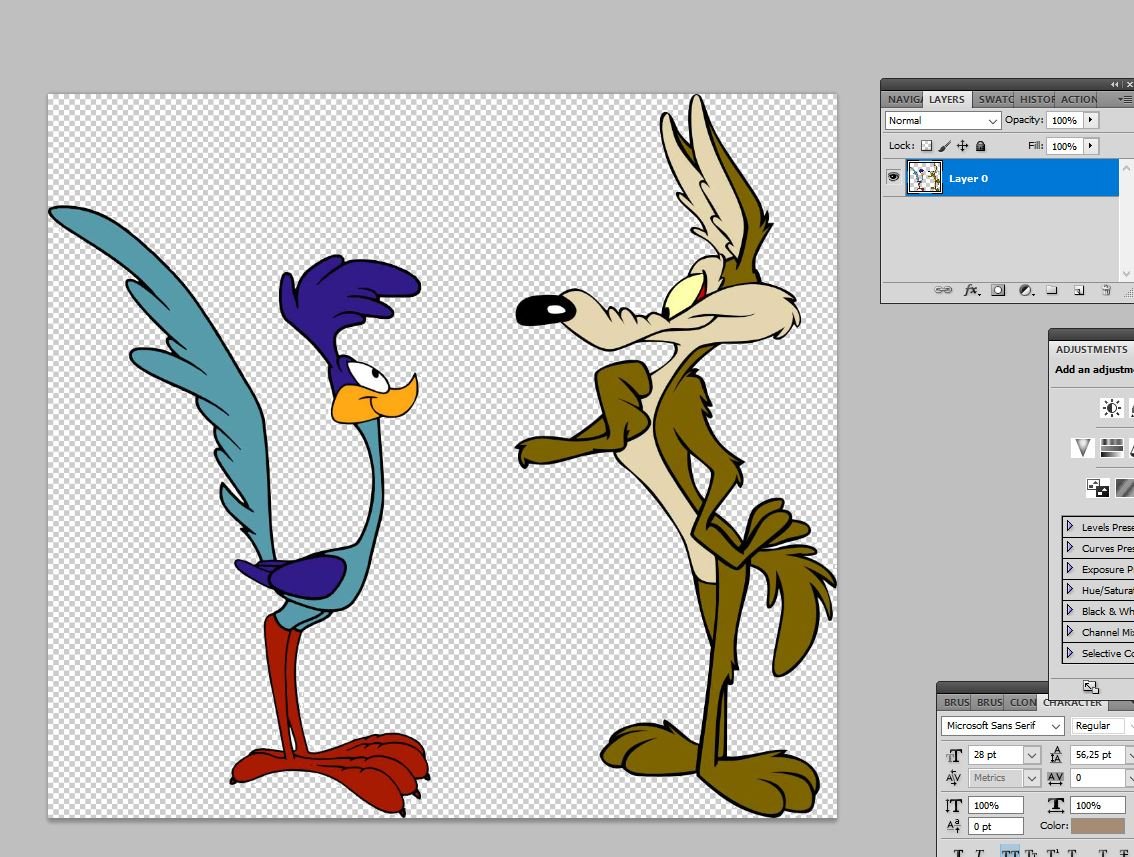Select the Layer 0 name

coord(968,179)
